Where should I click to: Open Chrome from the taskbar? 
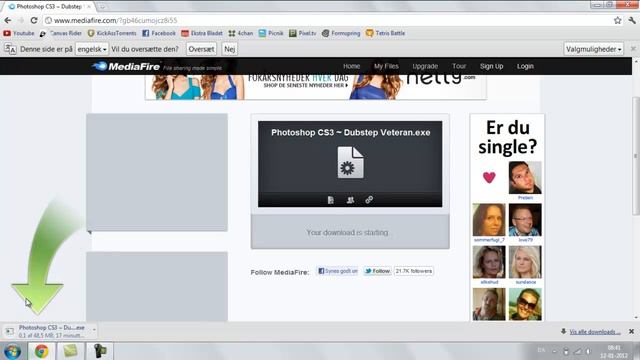(41, 351)
